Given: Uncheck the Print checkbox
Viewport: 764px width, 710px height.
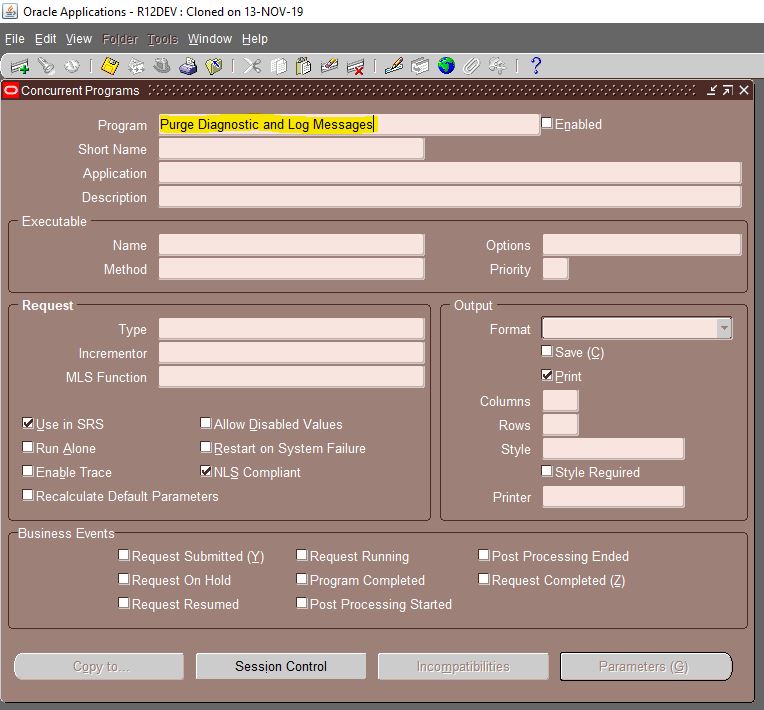Looking at the screenshot, I should (x=547, y=375).
